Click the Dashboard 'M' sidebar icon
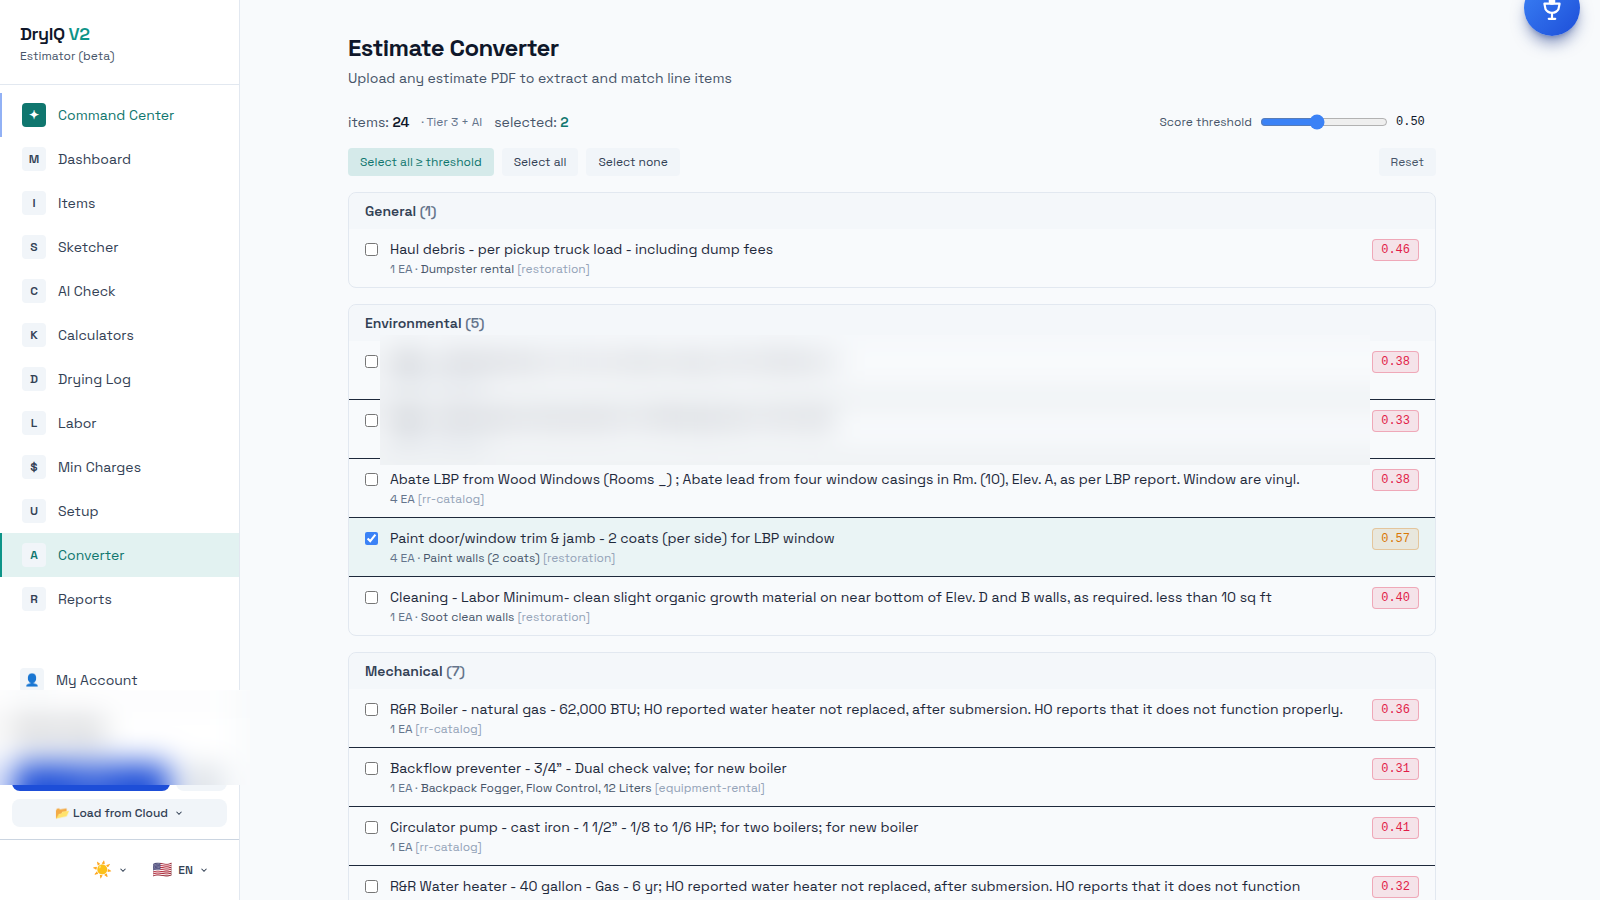The image size is (1600, 900). 34,159
